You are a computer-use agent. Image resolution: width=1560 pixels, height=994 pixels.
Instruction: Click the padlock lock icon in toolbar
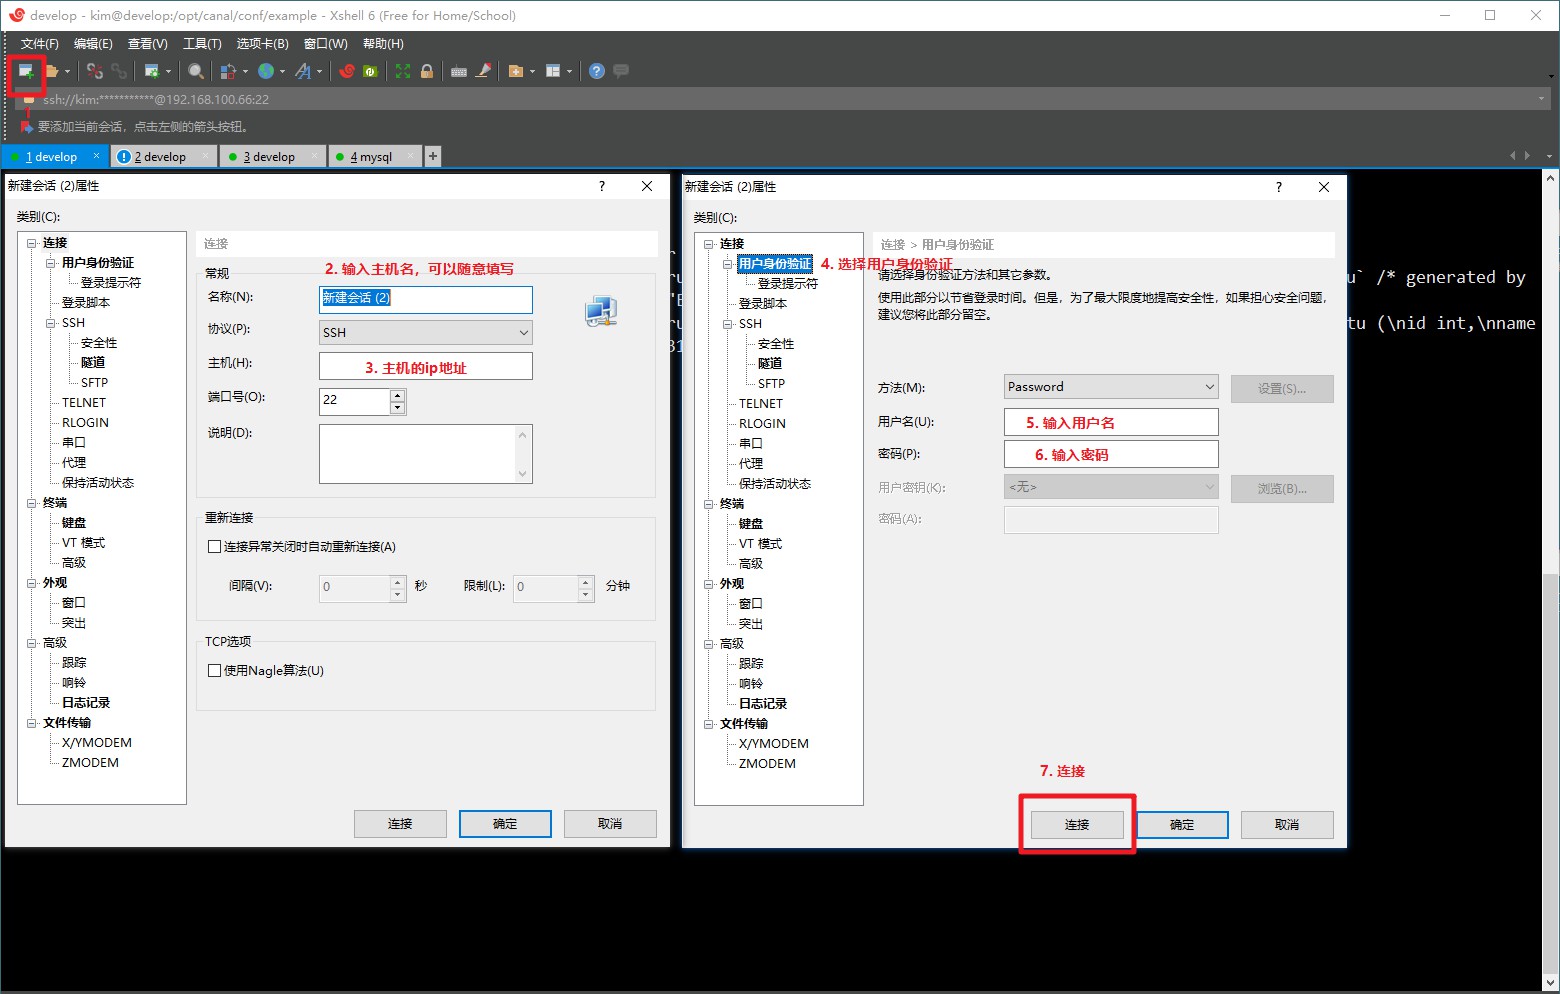(x=427, y=71)
